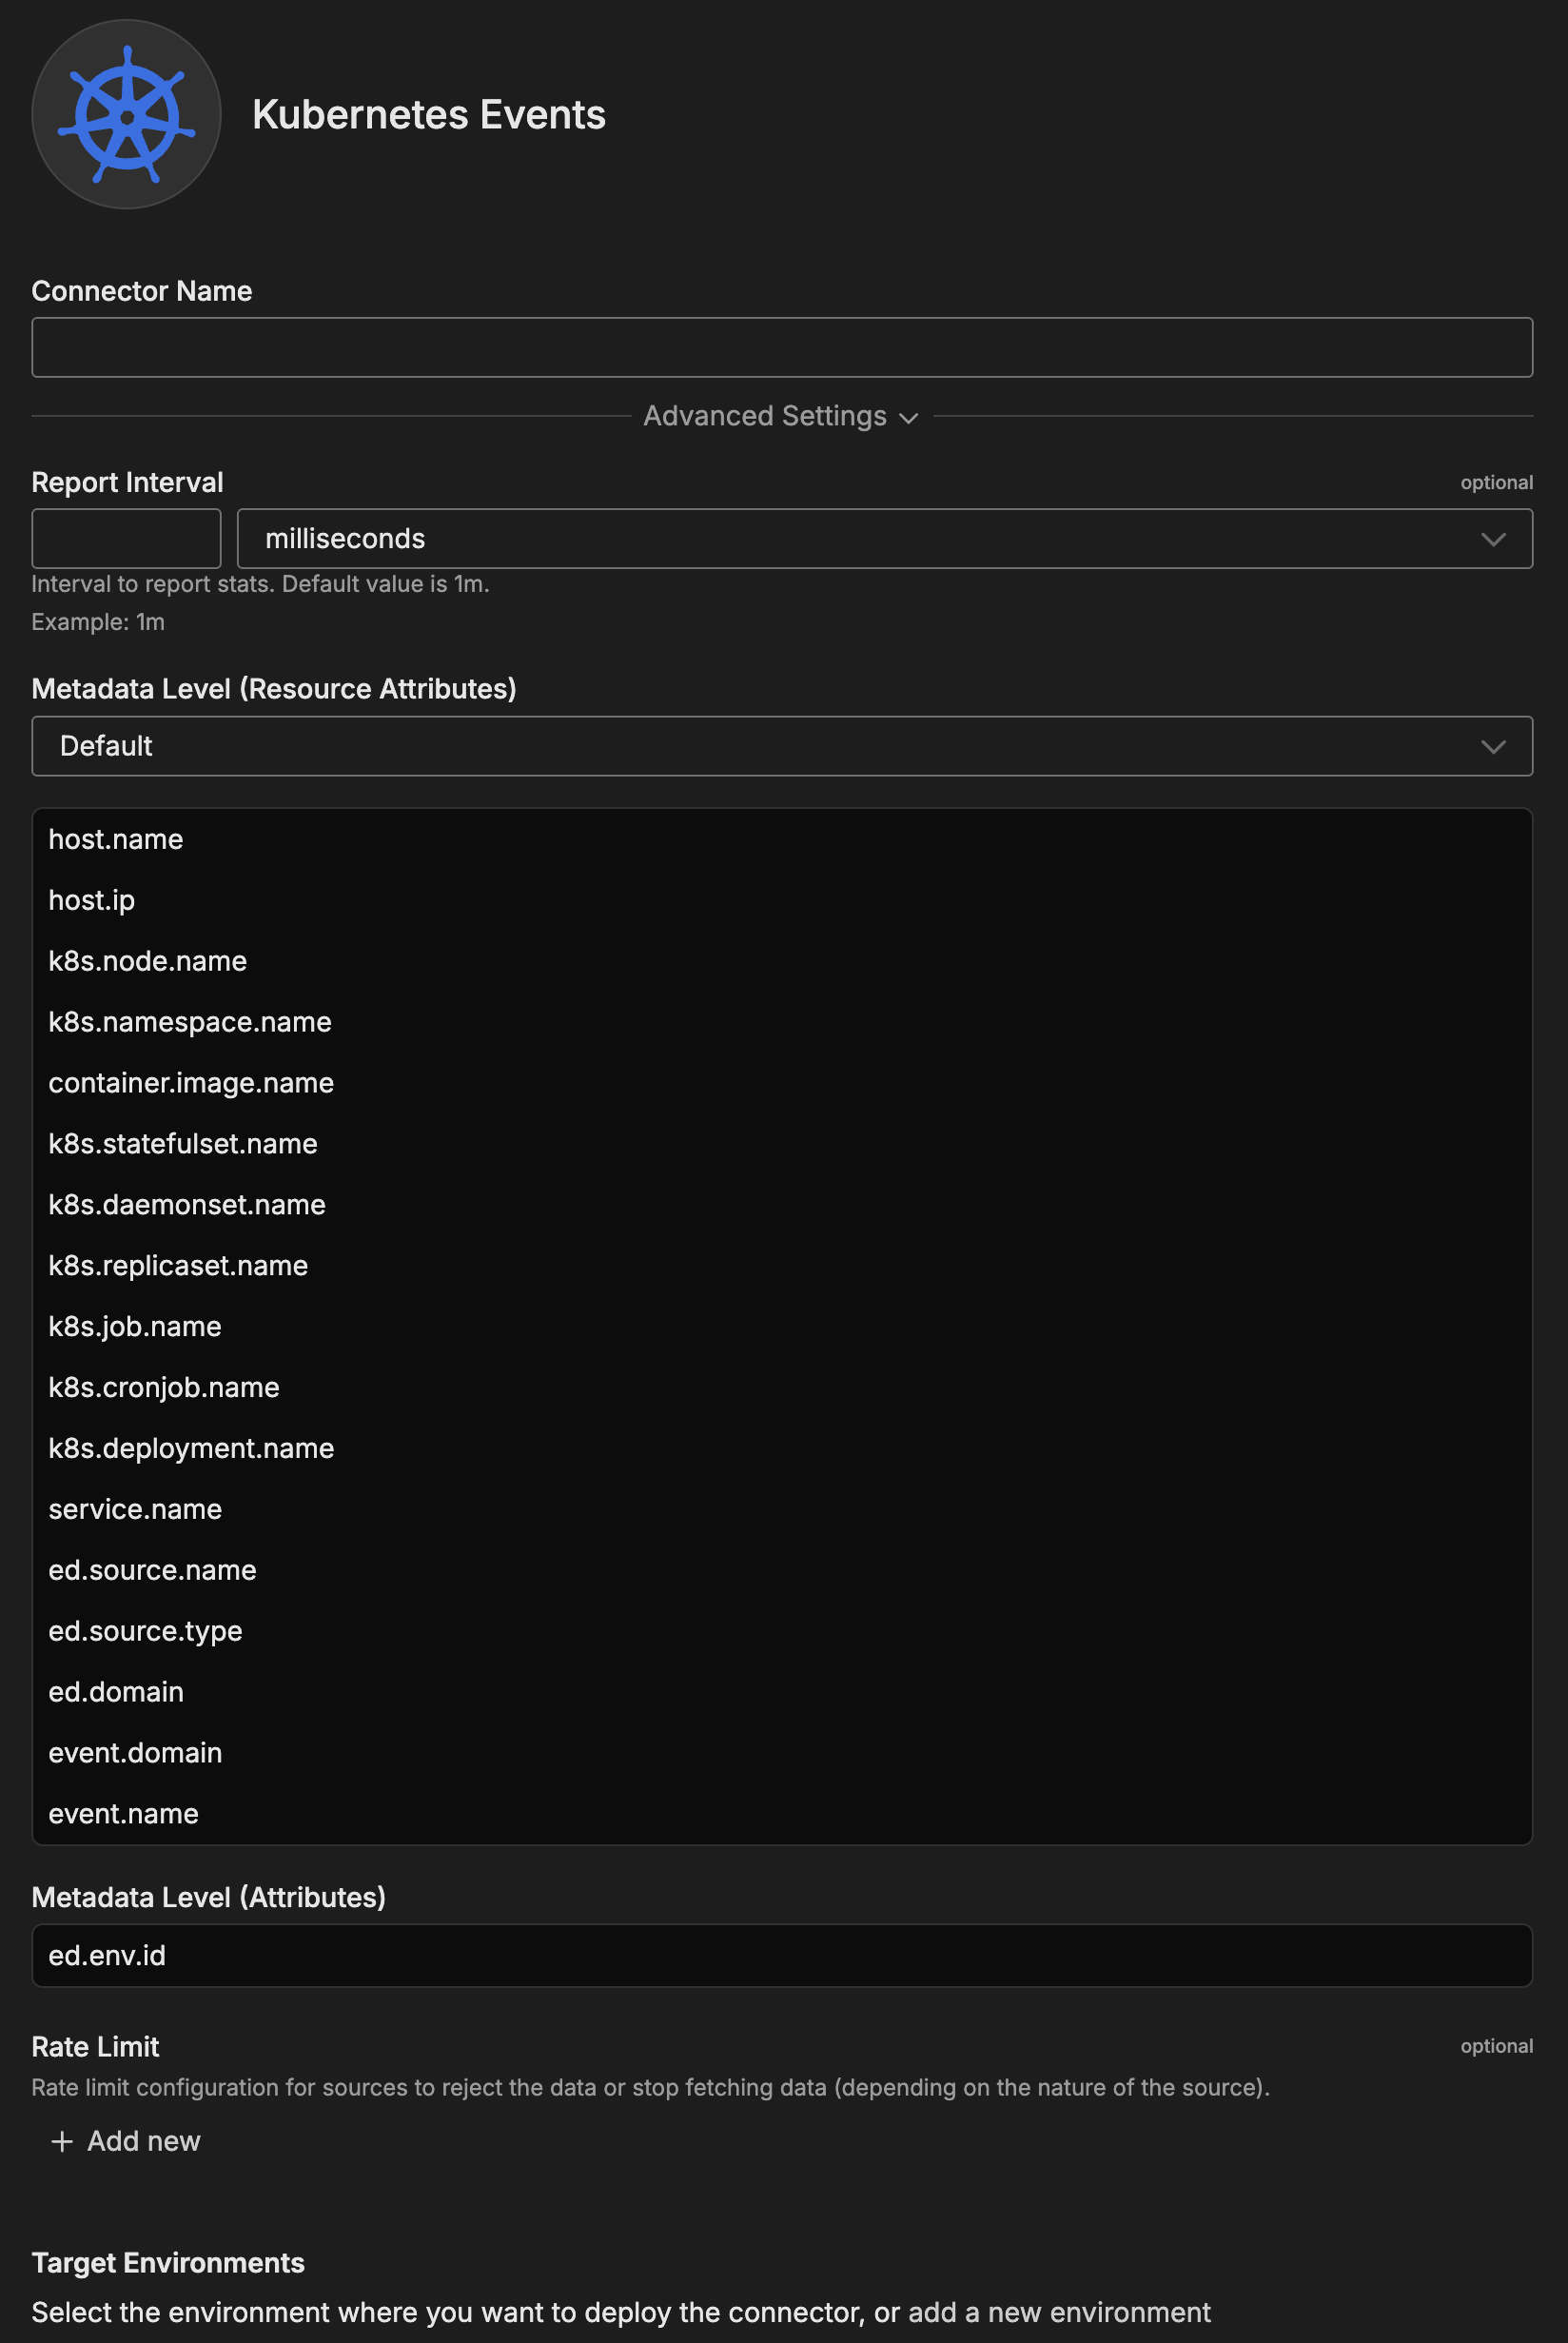Screen dimensions: 1568x2343
Task: Click the Advanced Settings chevron icon
Action: 908,418
